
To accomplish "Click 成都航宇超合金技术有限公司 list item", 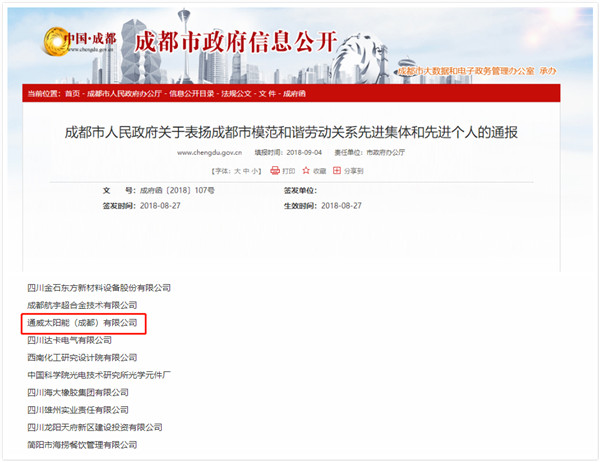I will click(x=83, y=305).
